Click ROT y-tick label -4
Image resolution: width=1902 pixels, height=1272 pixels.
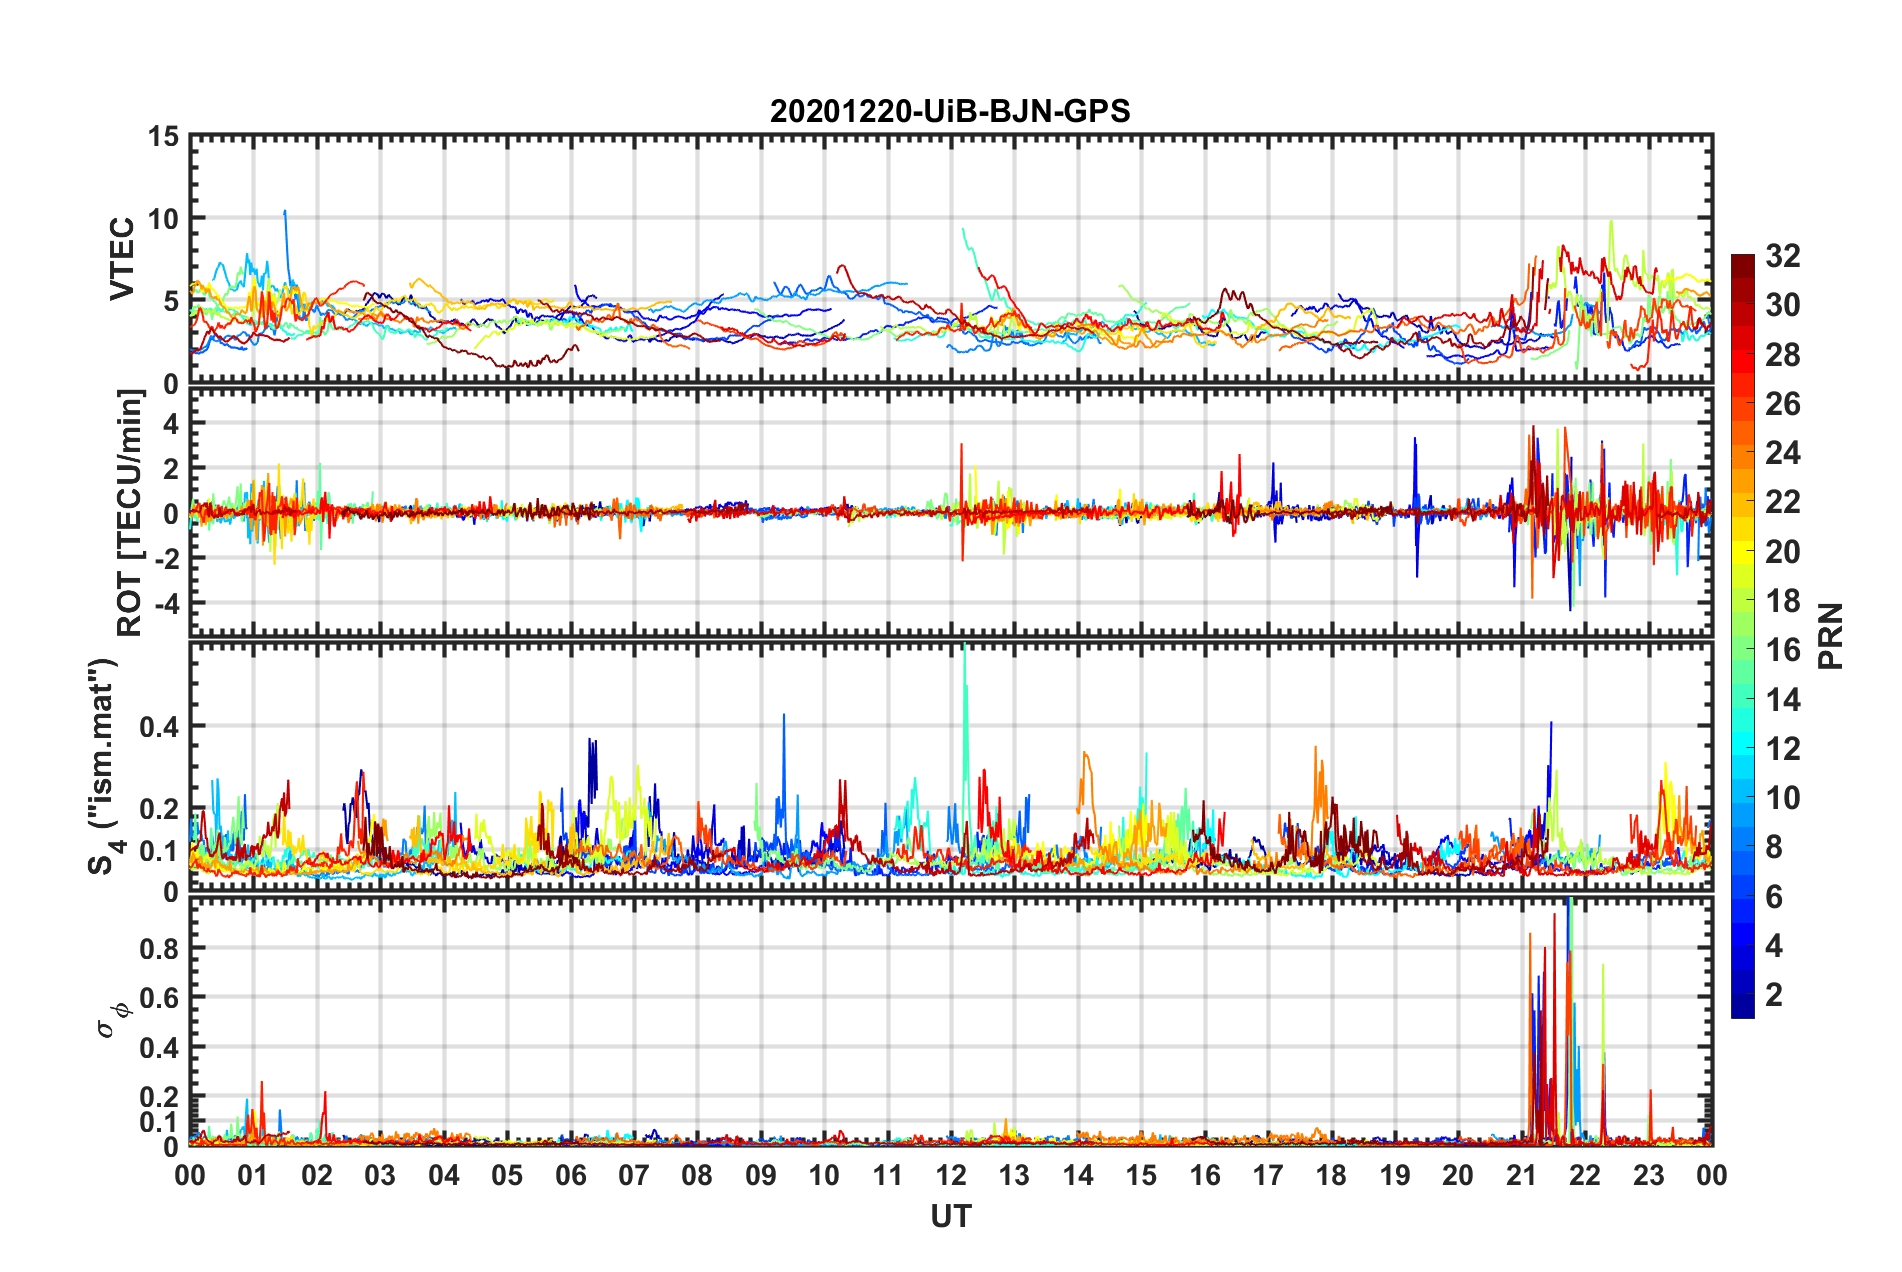(x=168, y=604)
